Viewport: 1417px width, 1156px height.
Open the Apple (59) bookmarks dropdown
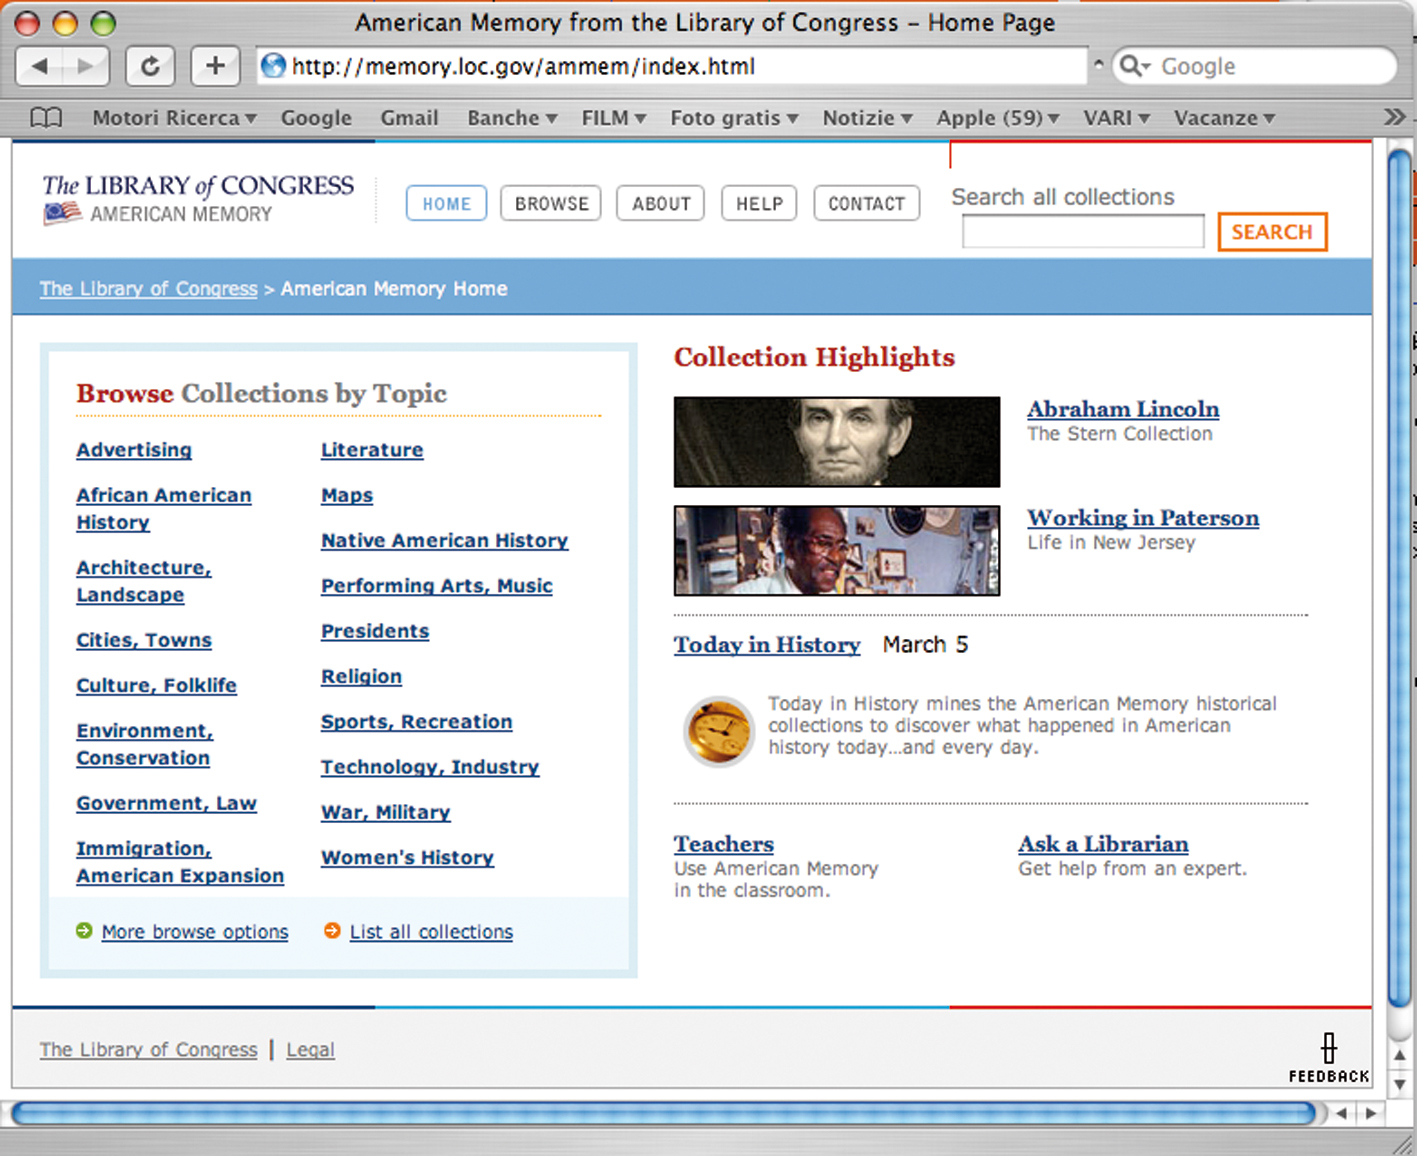coord(998,118)
